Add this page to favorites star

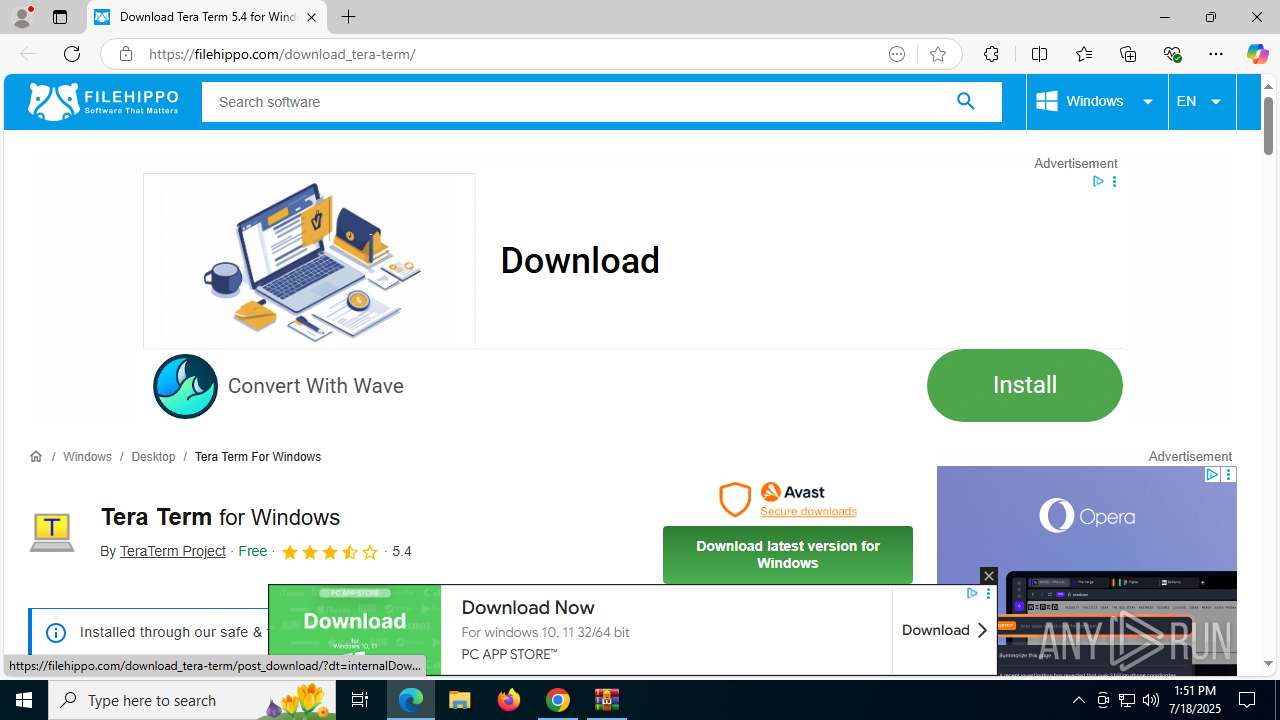coord(938,54)
